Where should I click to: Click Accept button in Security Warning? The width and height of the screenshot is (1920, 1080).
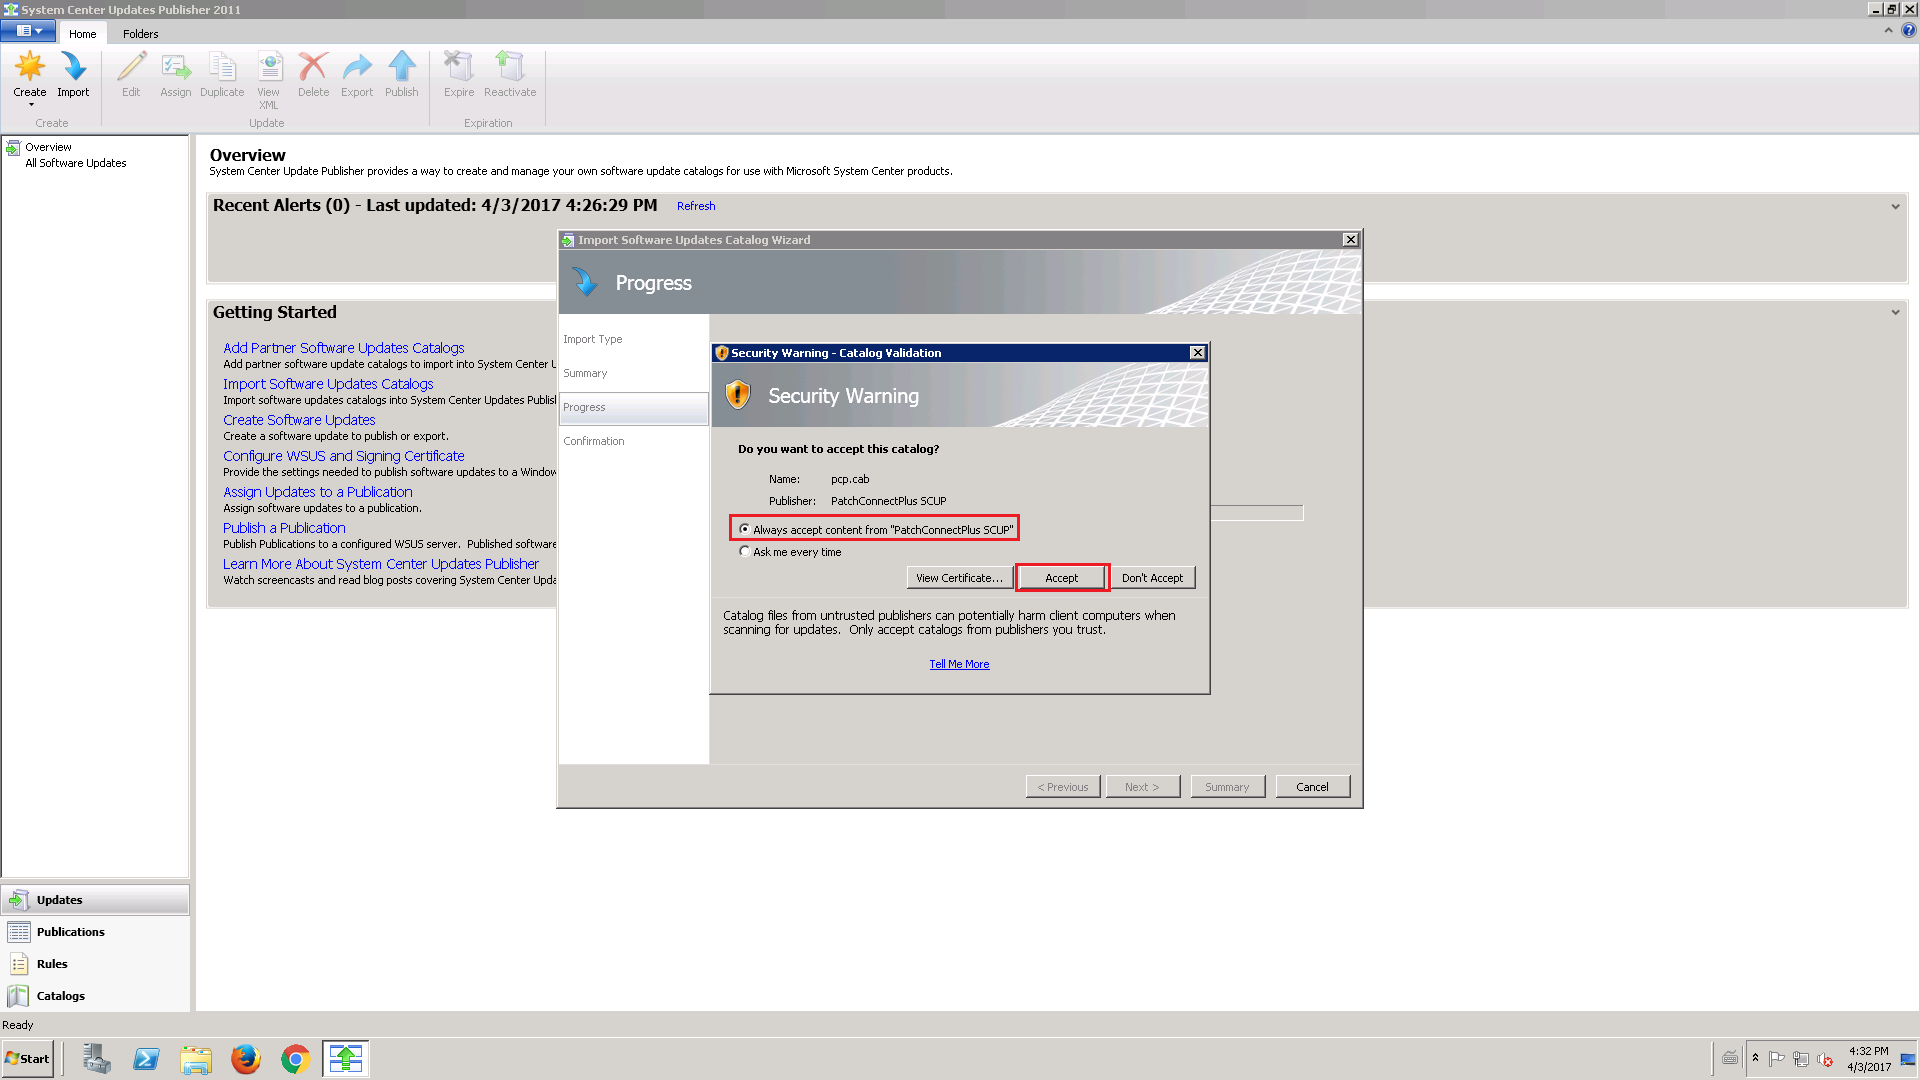[x=1062, y=578]
